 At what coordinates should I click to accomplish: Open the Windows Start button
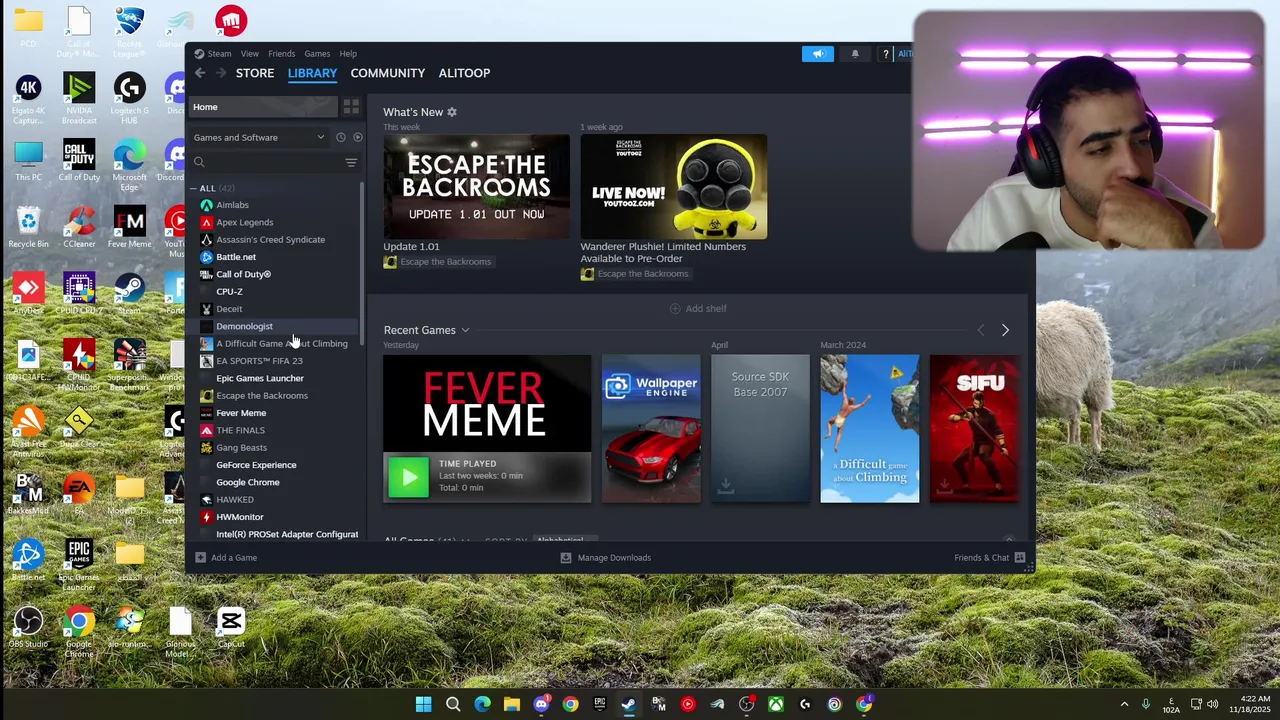(423, 705)
